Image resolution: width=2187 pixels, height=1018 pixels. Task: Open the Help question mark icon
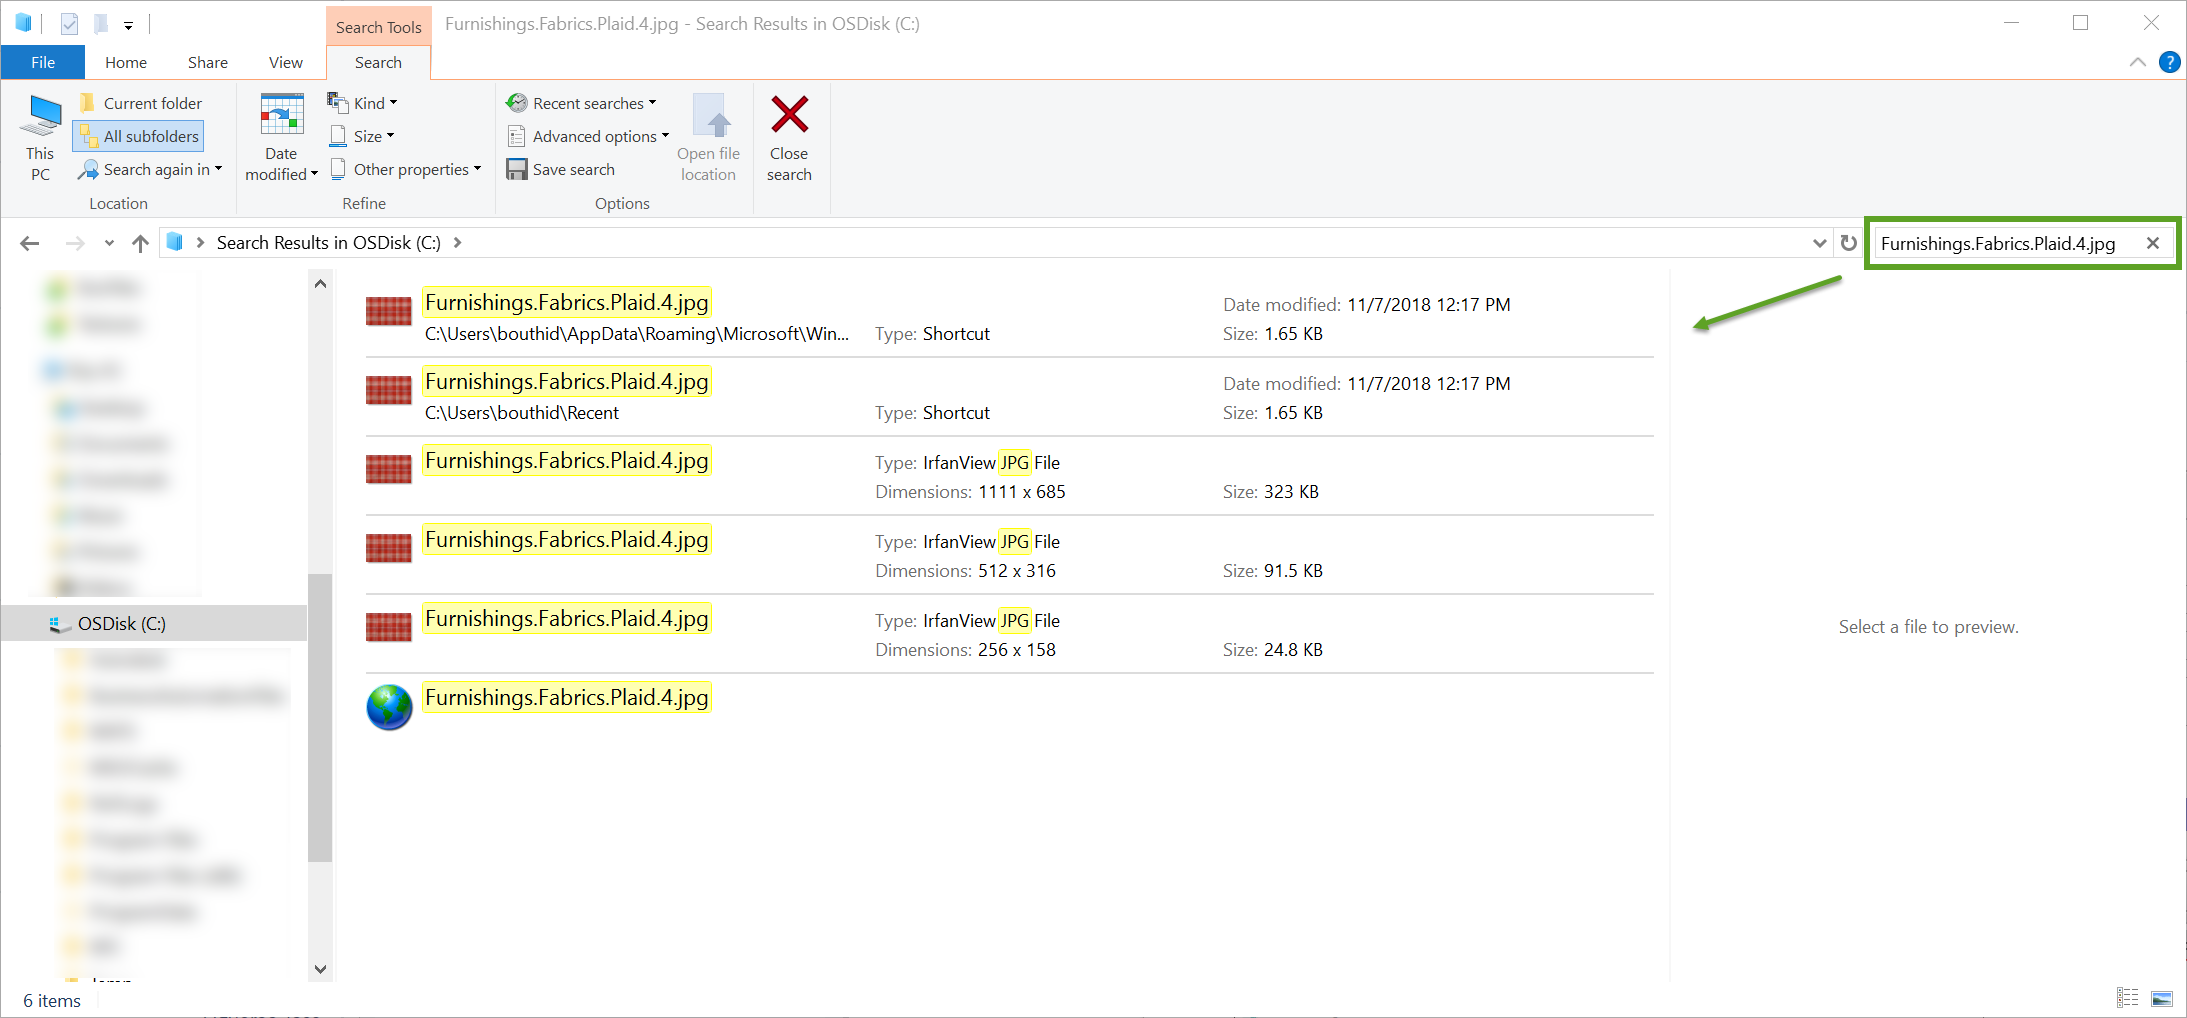[x=2169, y=62]
